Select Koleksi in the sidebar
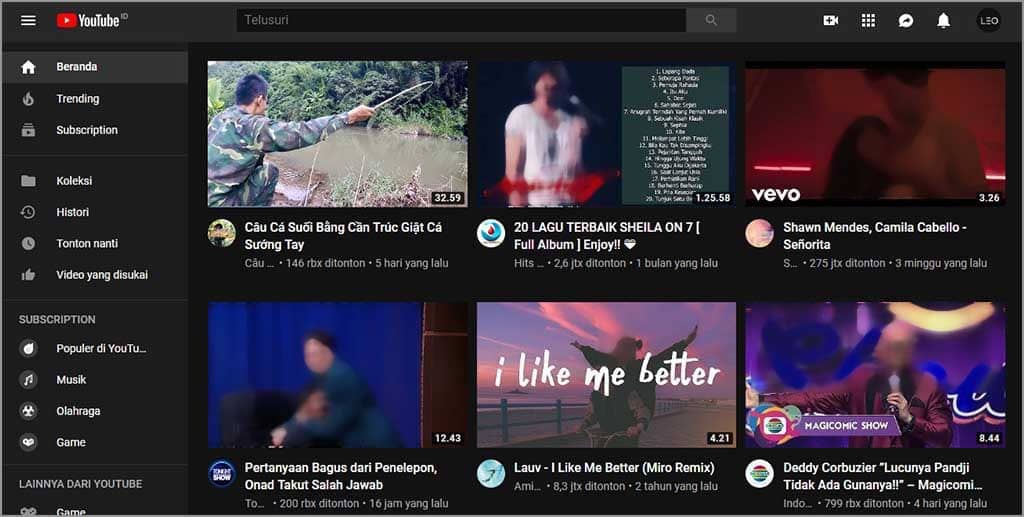 [95, 181]
